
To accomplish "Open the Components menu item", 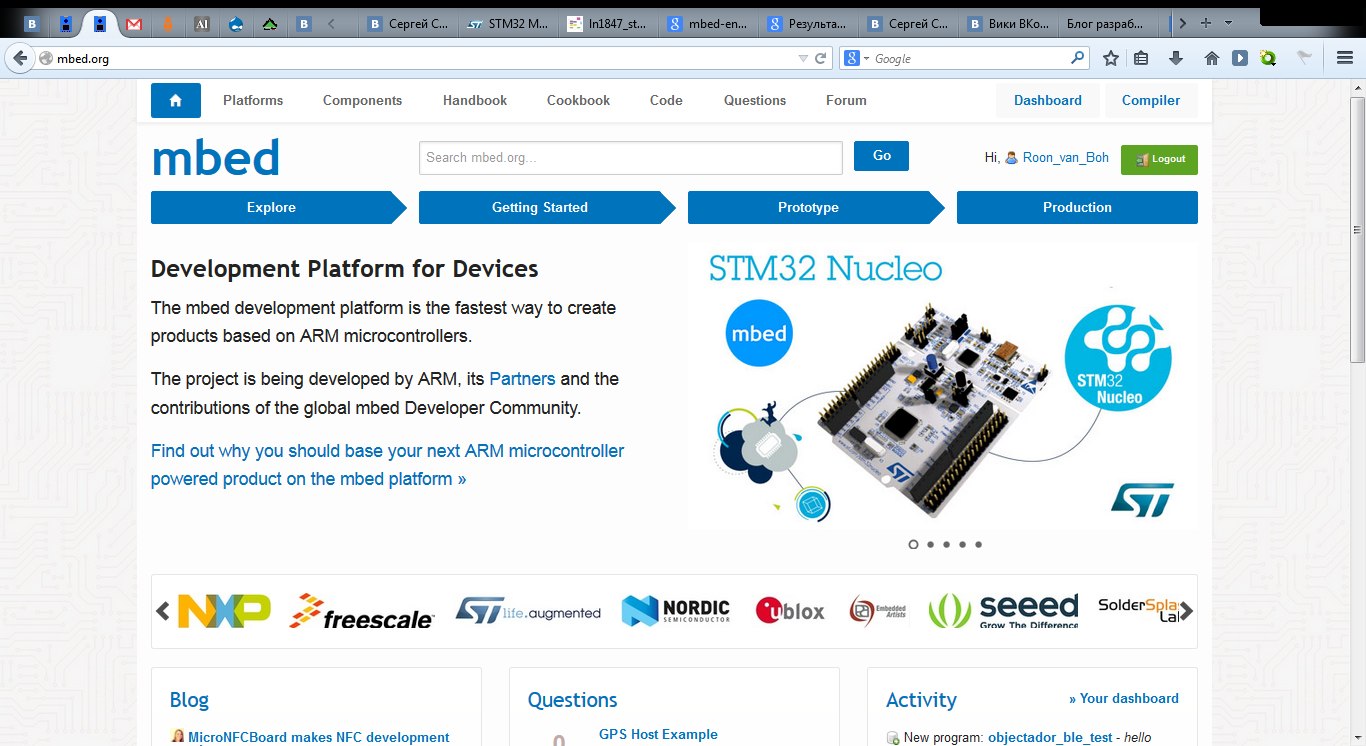I will pyautogui.click(x=362, y=100).
